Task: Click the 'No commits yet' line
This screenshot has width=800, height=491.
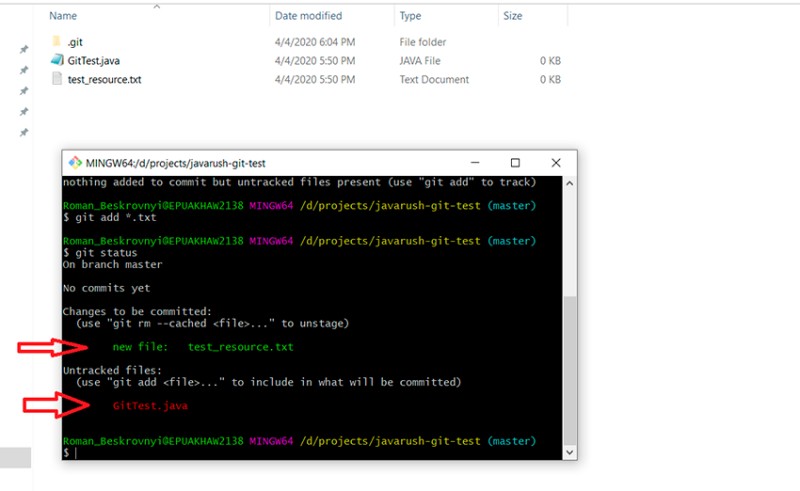Action: pyautogui.click(x=106, y=288)
